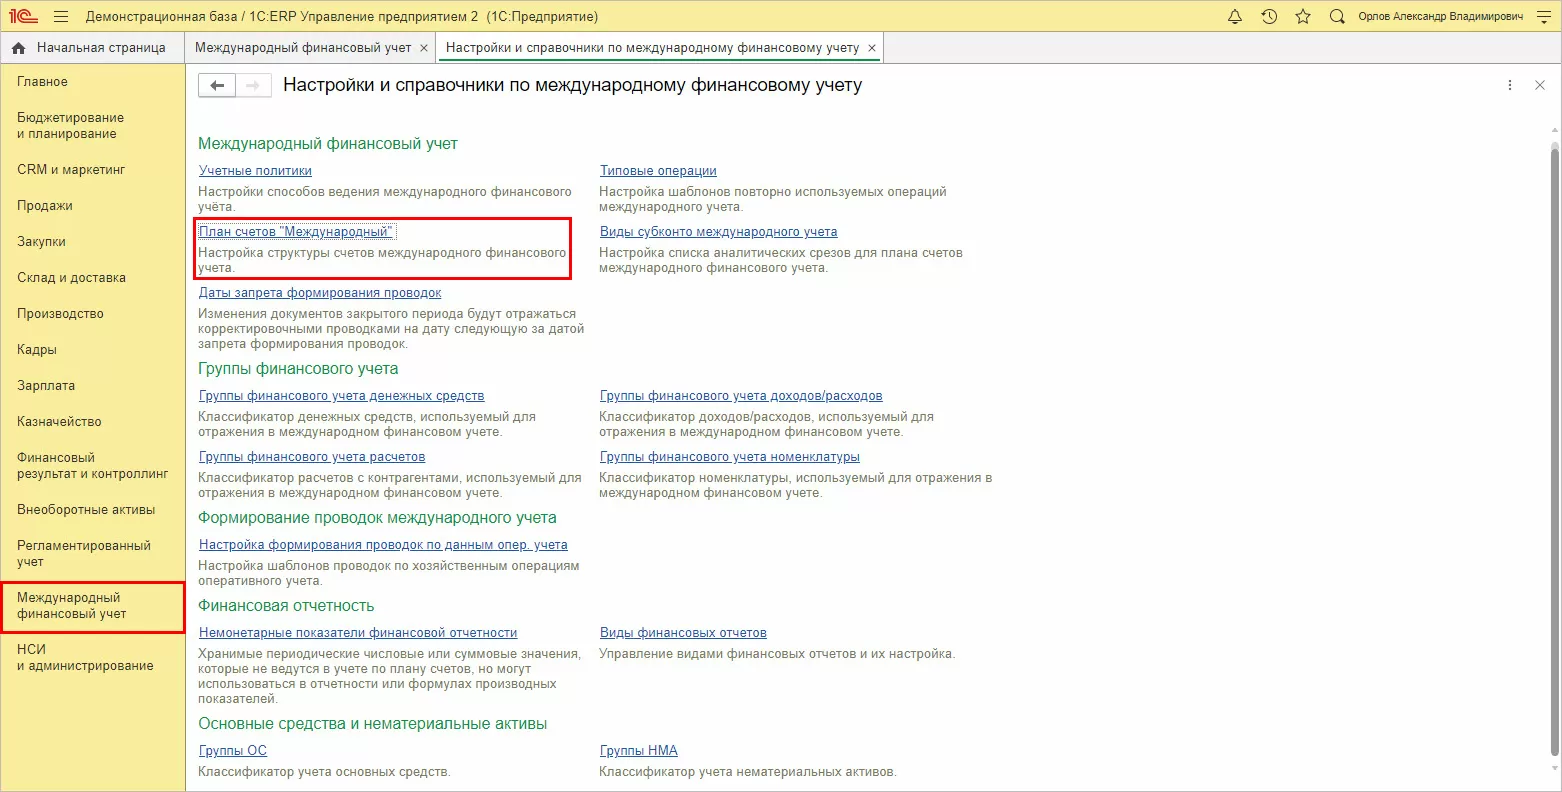
Task: Open Казначейство section
Action: [60, 422]
